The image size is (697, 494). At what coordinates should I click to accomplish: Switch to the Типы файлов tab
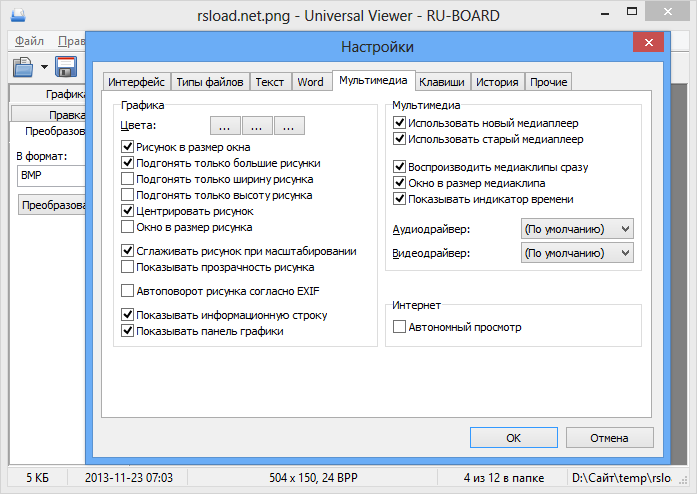[210, 82]
